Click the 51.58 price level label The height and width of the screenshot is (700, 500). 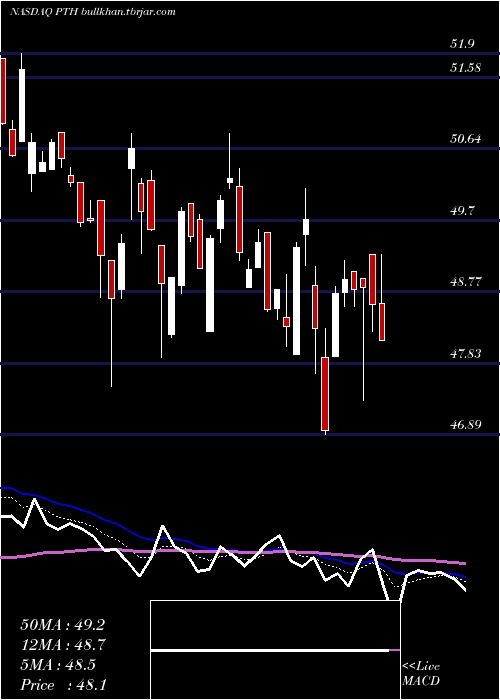(x=466, y=68)
